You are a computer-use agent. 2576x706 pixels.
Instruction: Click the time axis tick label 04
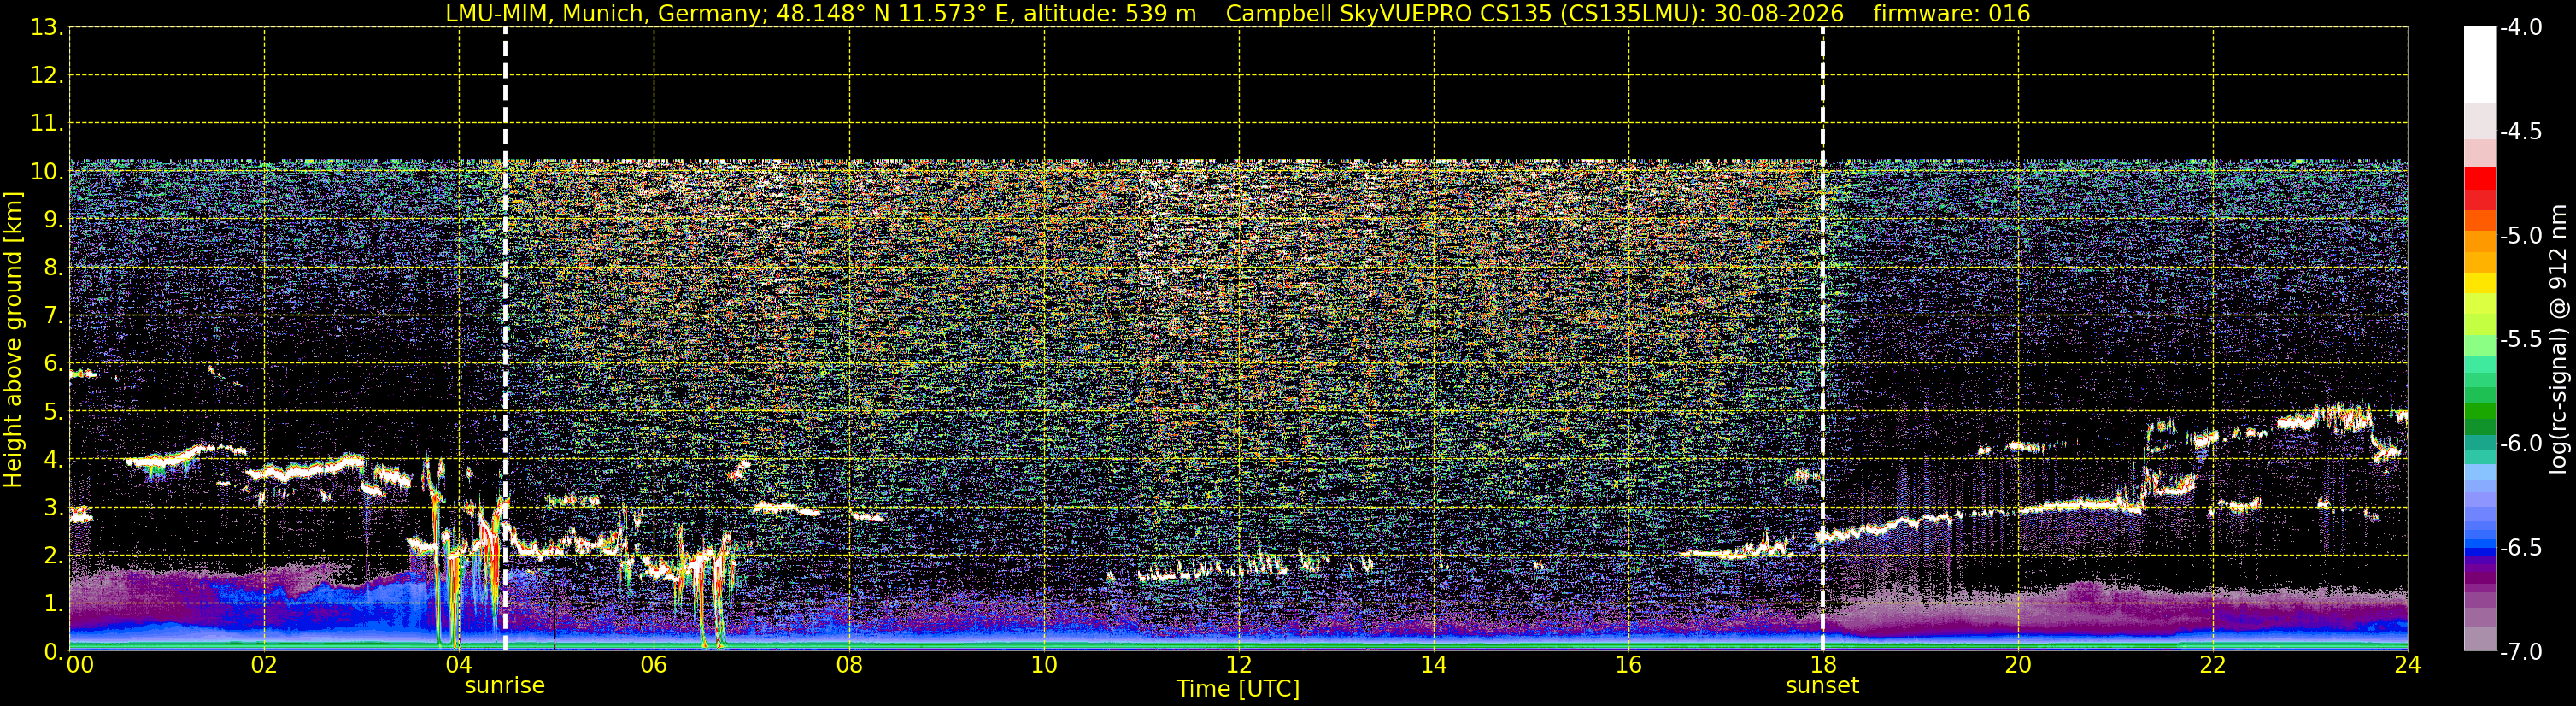[459, 665]
